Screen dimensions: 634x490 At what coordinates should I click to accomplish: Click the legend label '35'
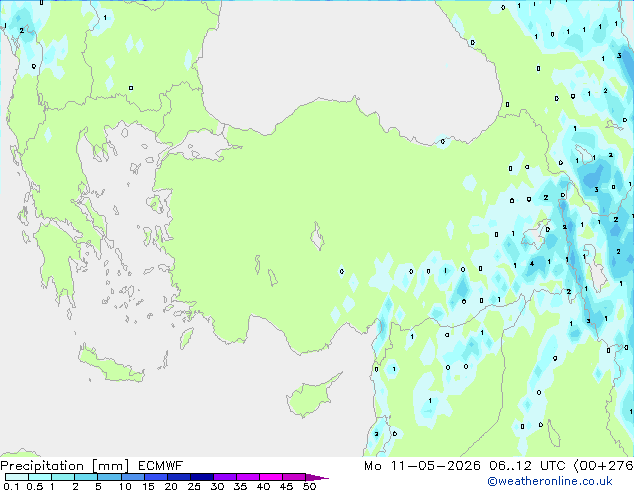point(240,486)
